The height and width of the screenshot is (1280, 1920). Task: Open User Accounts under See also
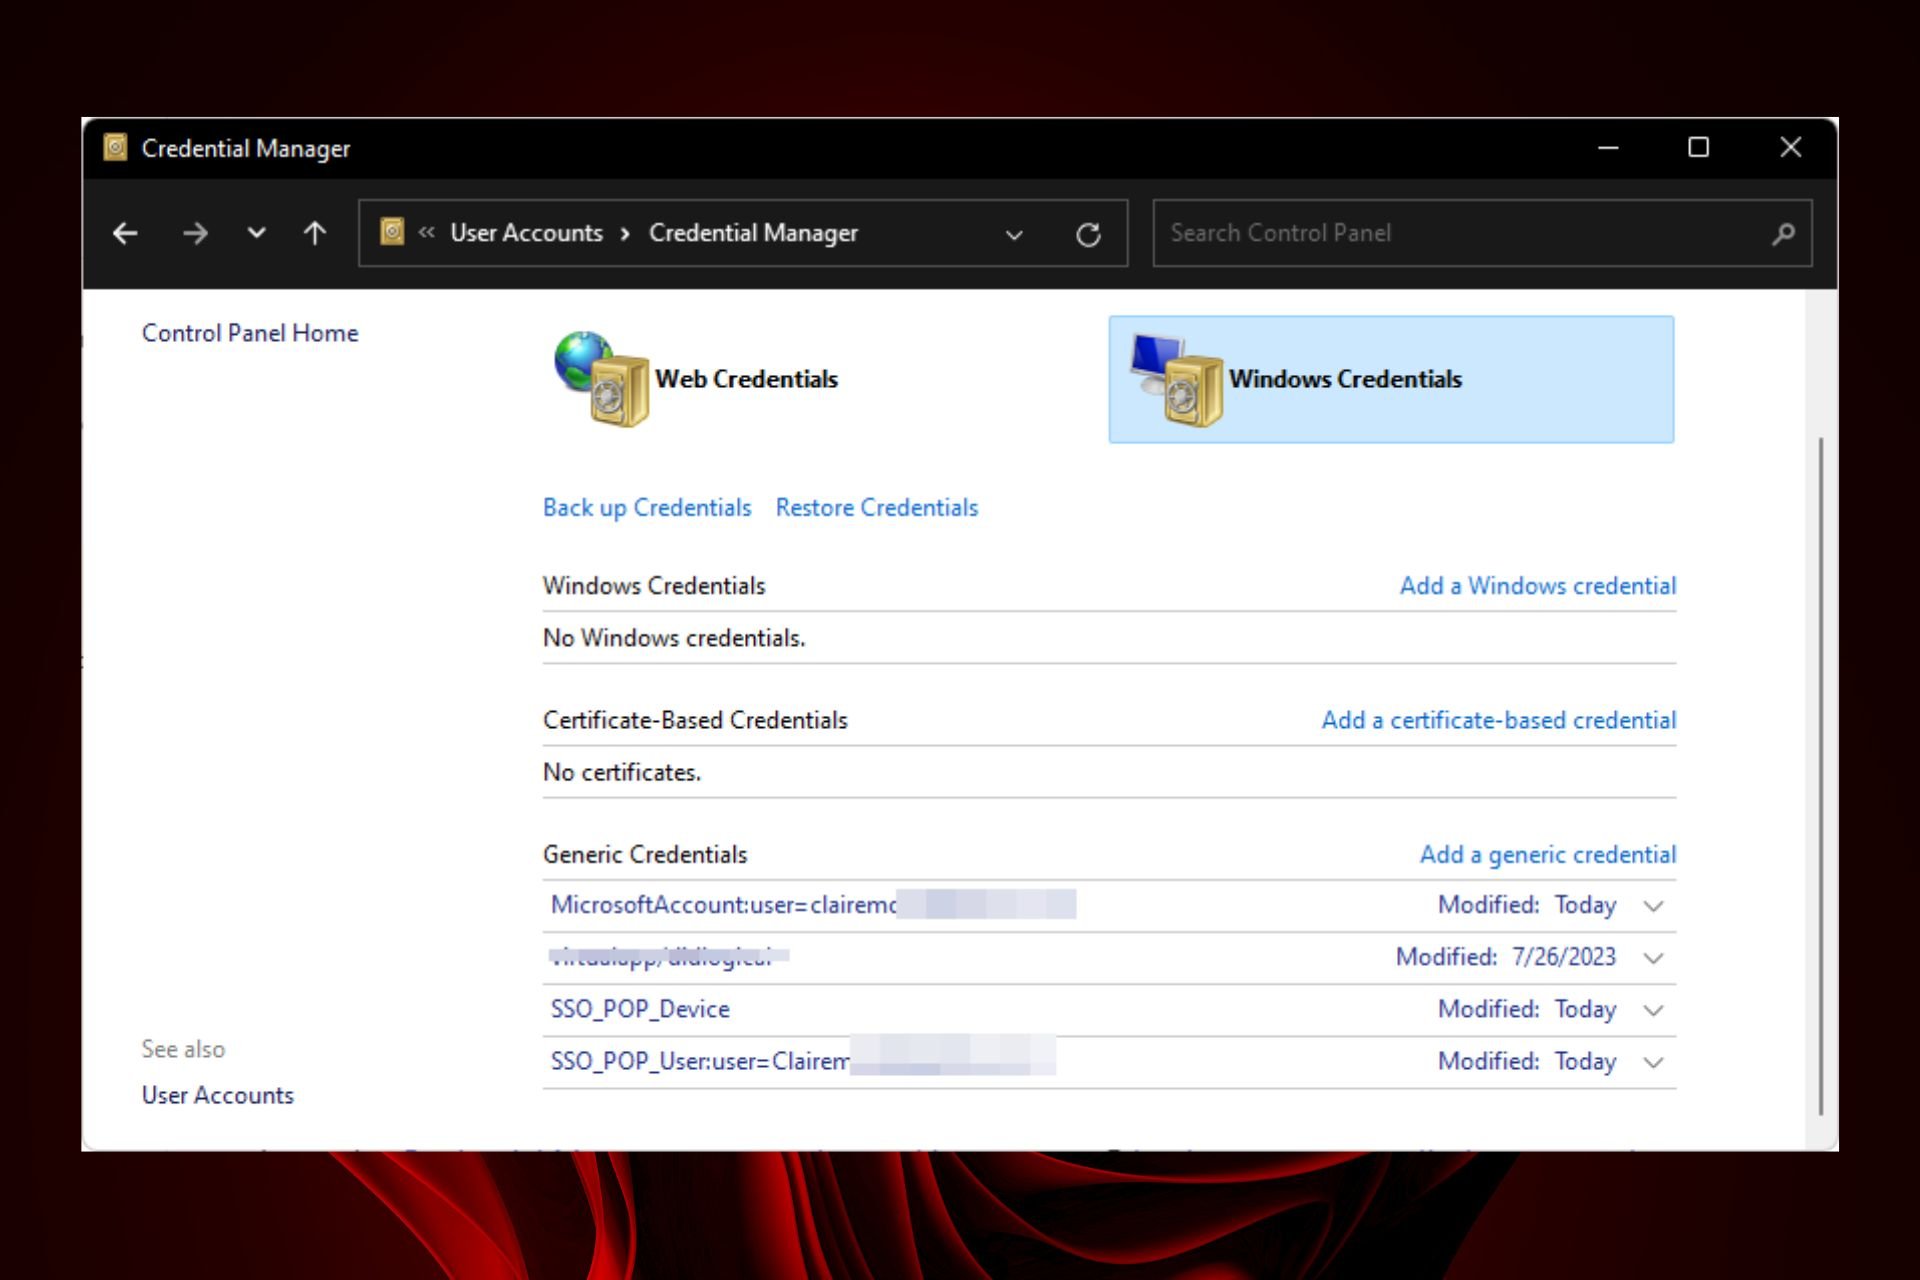tap(218, 1096)
